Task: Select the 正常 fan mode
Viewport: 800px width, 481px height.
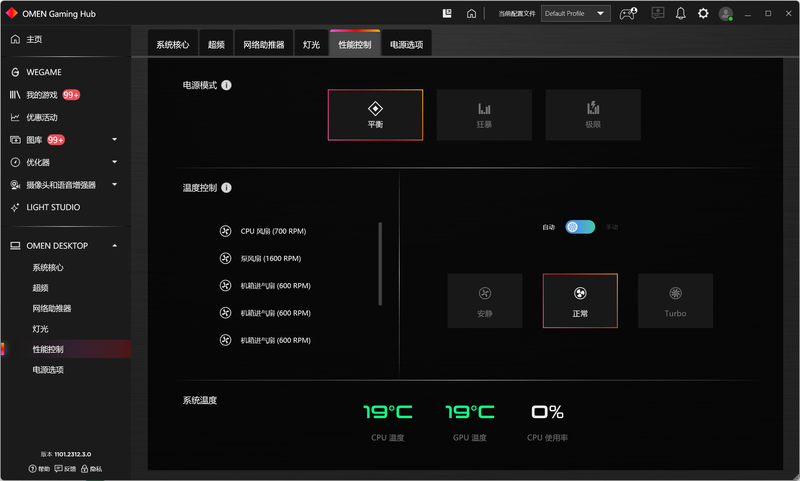Action: [x=580, y=300]
